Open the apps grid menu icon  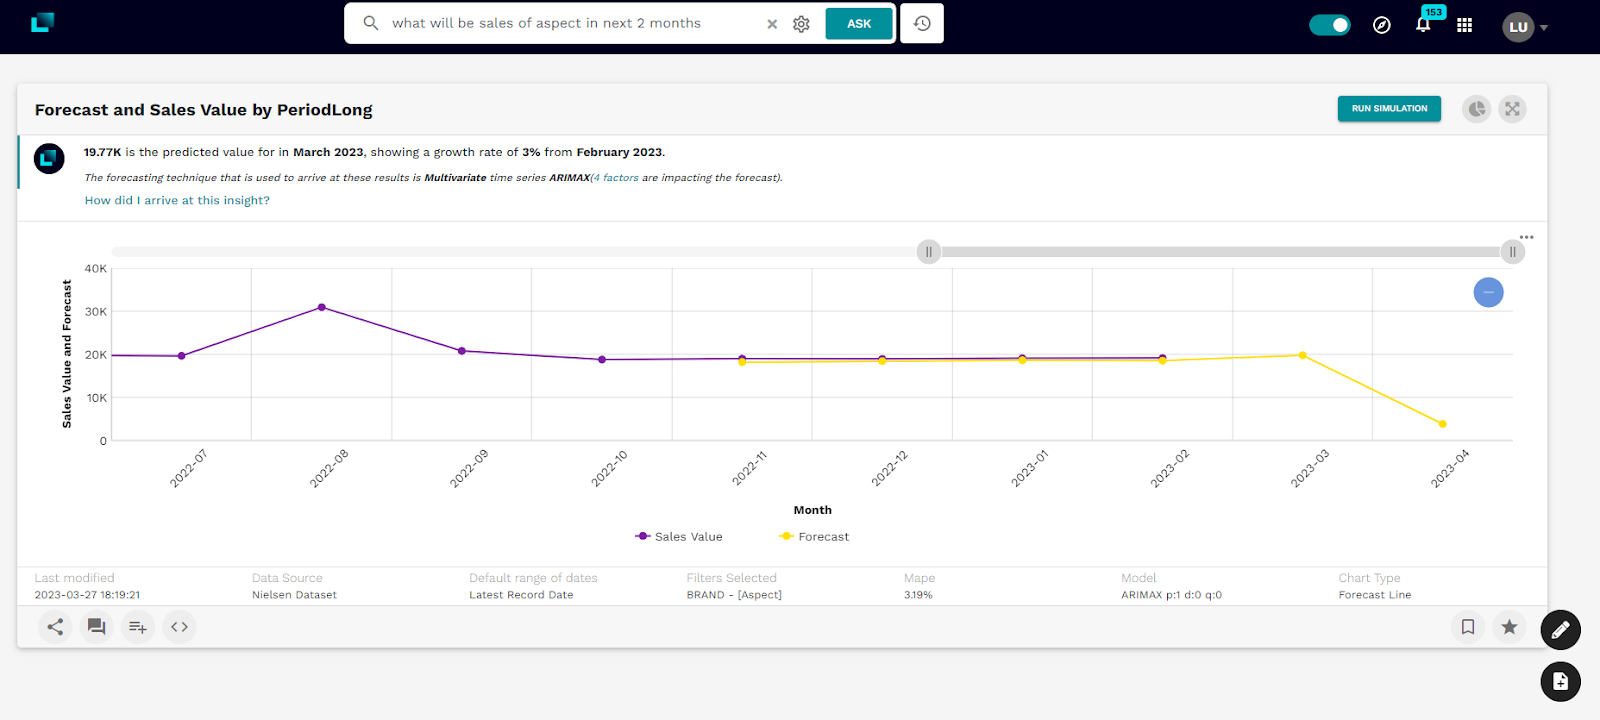[1464, 25]
